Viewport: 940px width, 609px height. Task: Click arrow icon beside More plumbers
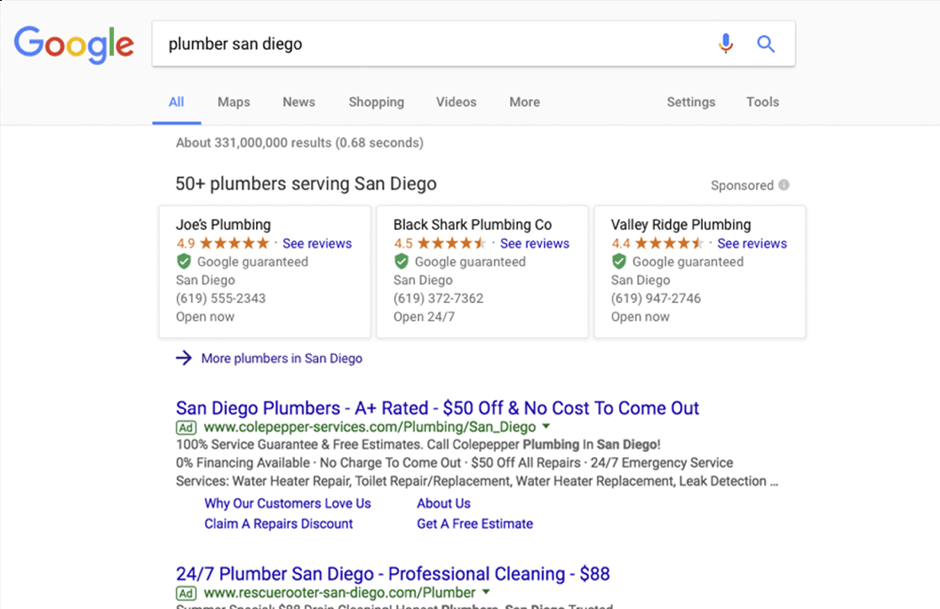click(183, 358)
